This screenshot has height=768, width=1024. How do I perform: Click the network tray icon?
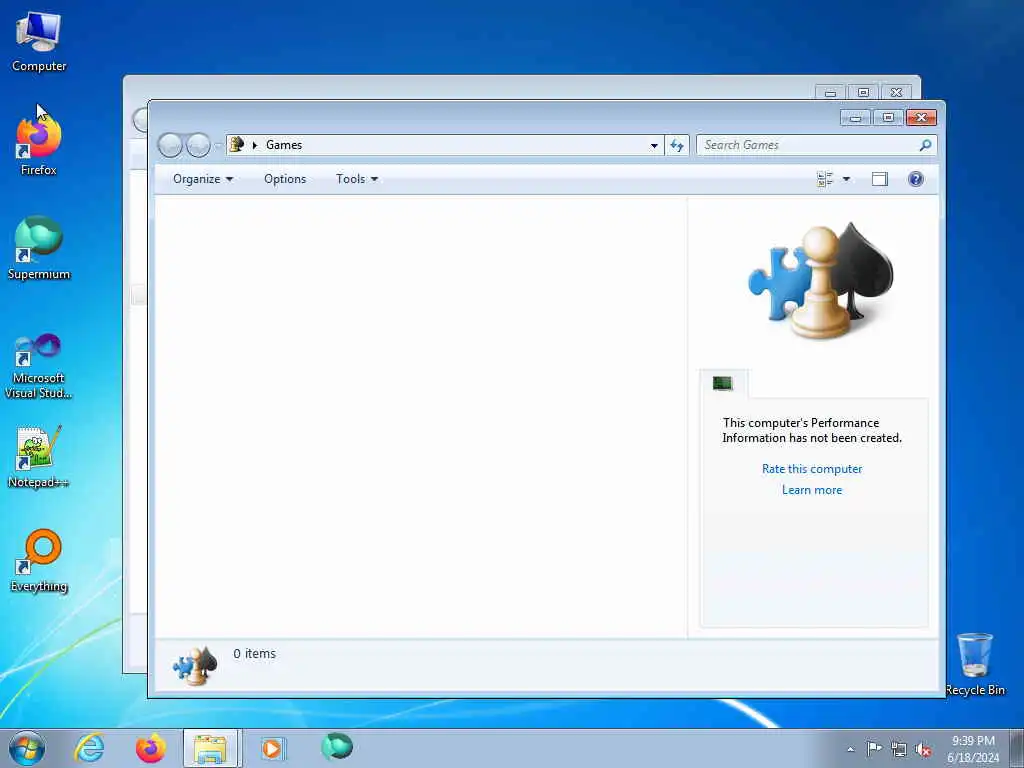click(899, 750)
